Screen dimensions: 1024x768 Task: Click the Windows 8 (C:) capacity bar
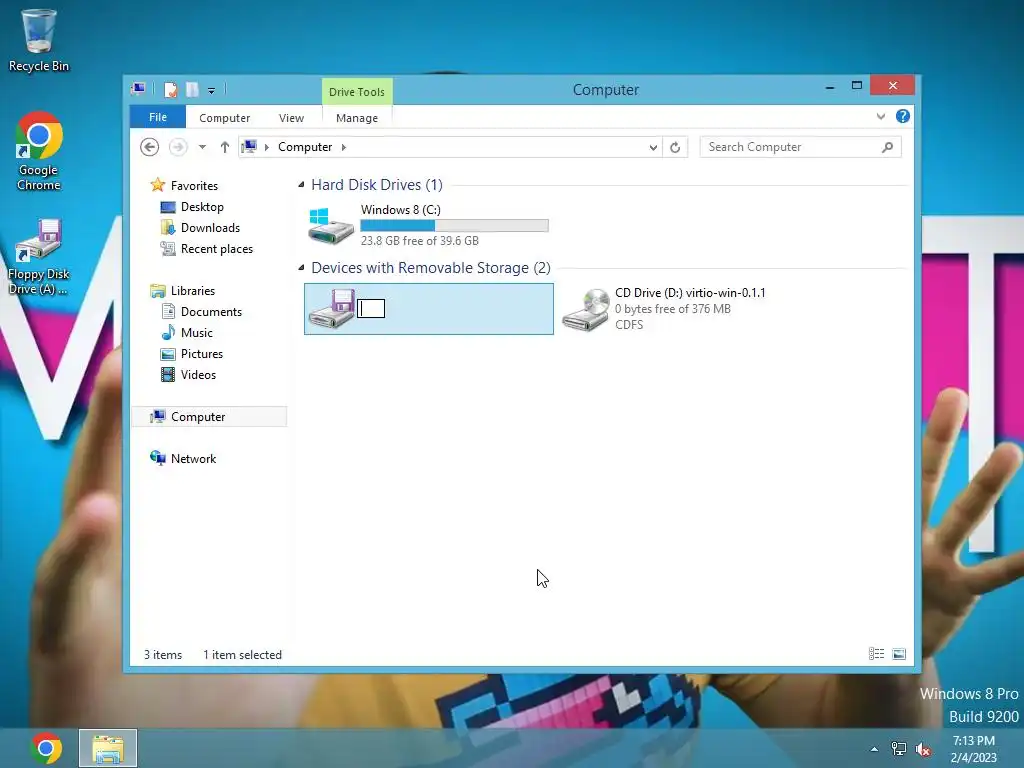(455, 225)
